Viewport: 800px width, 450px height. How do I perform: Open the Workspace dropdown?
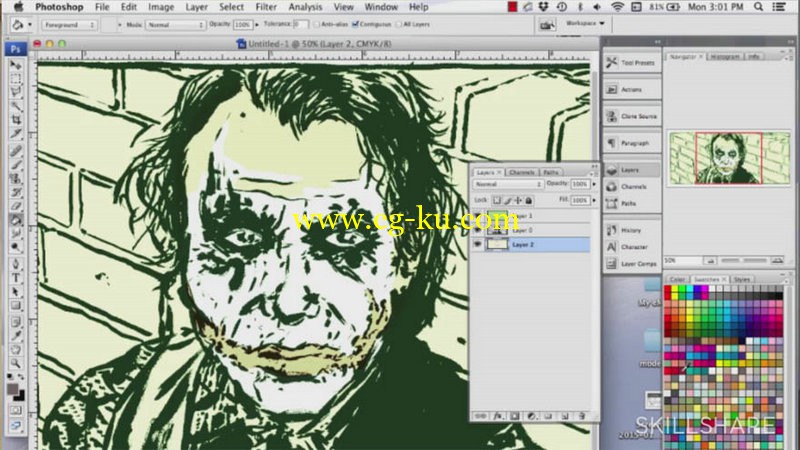coord(585,23)
